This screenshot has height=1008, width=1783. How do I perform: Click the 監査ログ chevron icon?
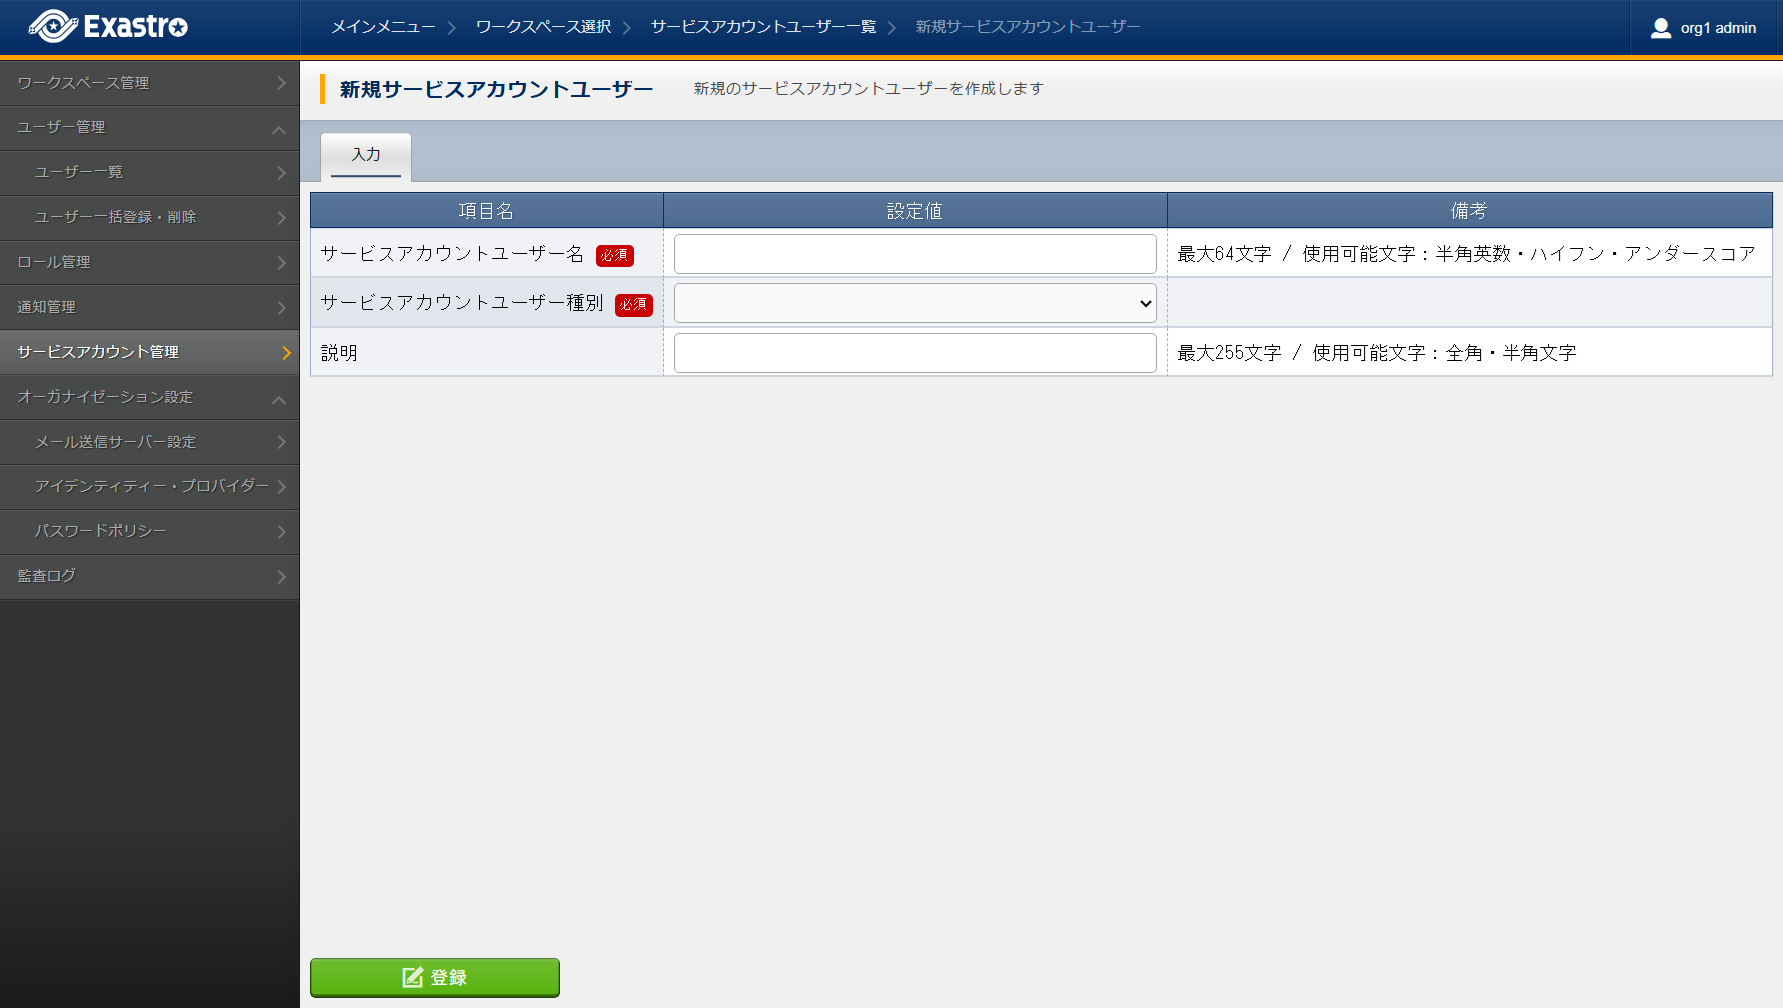pyautogui.click(x=281, y=577)
